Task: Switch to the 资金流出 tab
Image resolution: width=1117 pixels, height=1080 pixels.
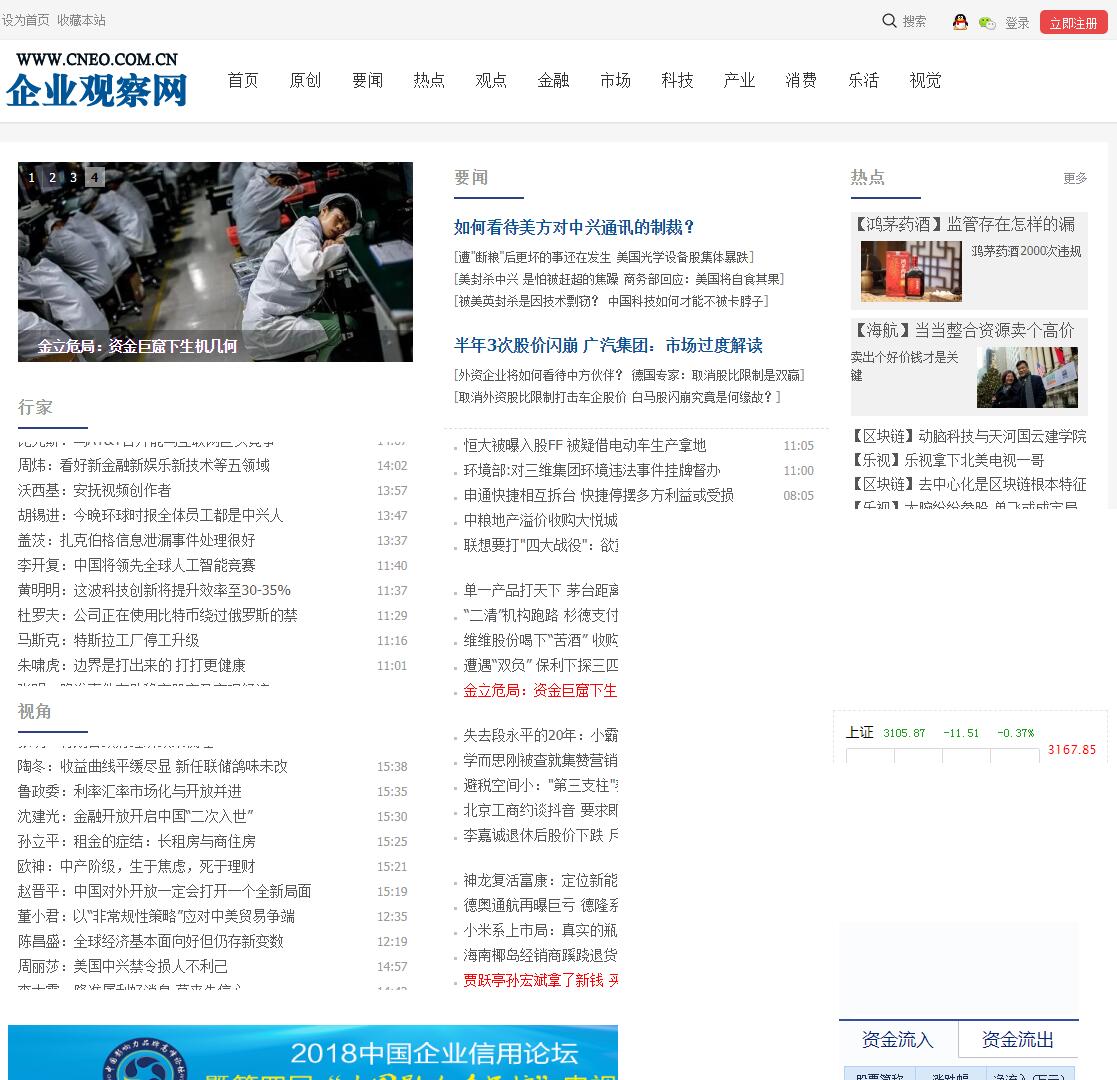Action: 1018,1039
